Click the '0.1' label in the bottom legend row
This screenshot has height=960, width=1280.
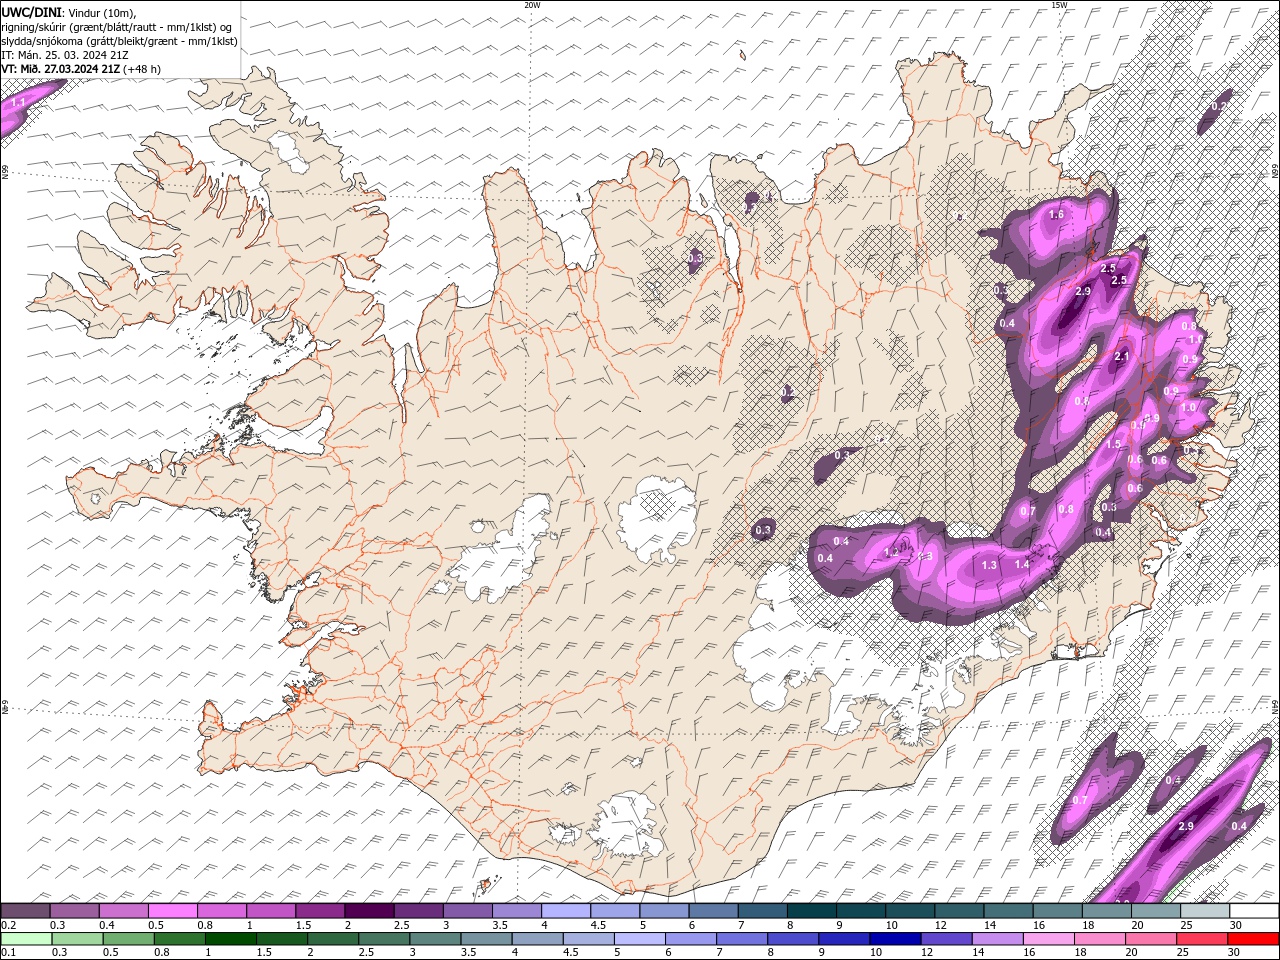[7, 952]
